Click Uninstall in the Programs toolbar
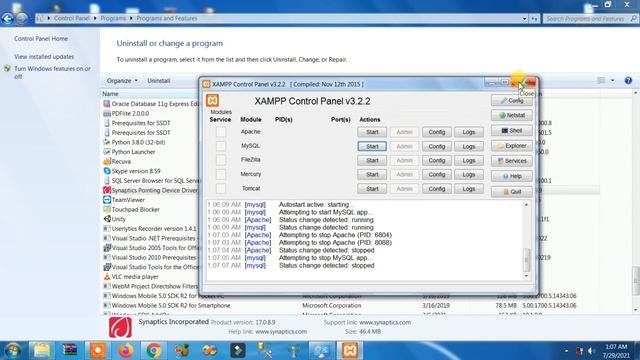 point(158,81)
